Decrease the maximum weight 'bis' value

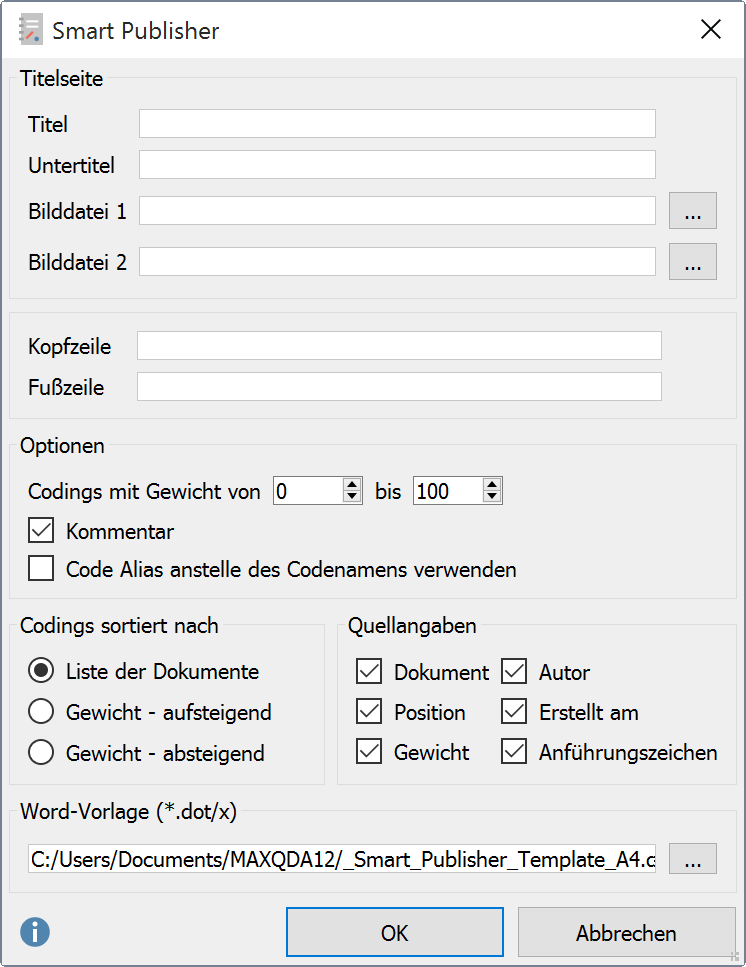(x=492, y=497)
